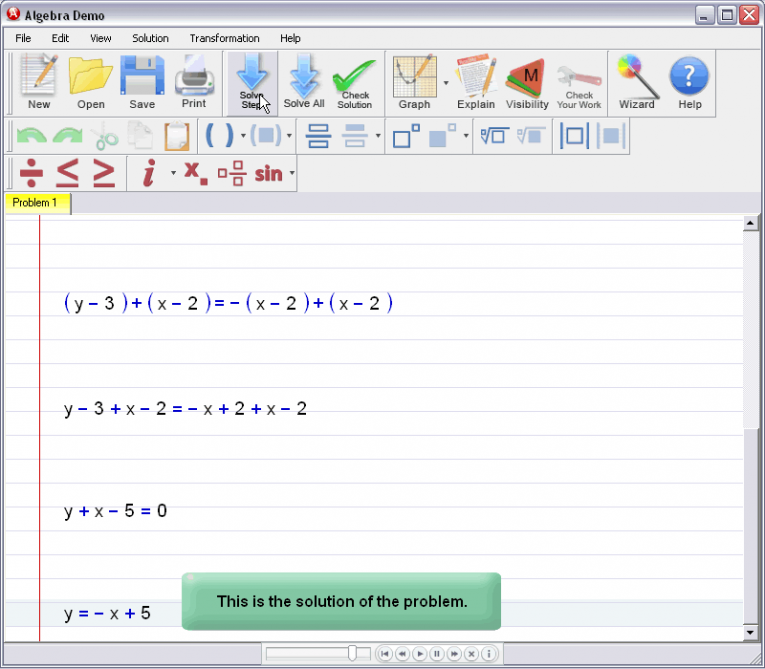Undo with the green left arrow

(x=31, y=136)
